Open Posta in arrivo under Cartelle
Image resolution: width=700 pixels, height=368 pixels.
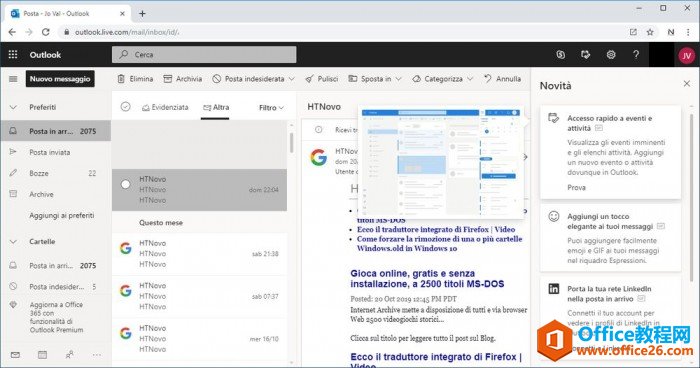click(x=56, y=265)
